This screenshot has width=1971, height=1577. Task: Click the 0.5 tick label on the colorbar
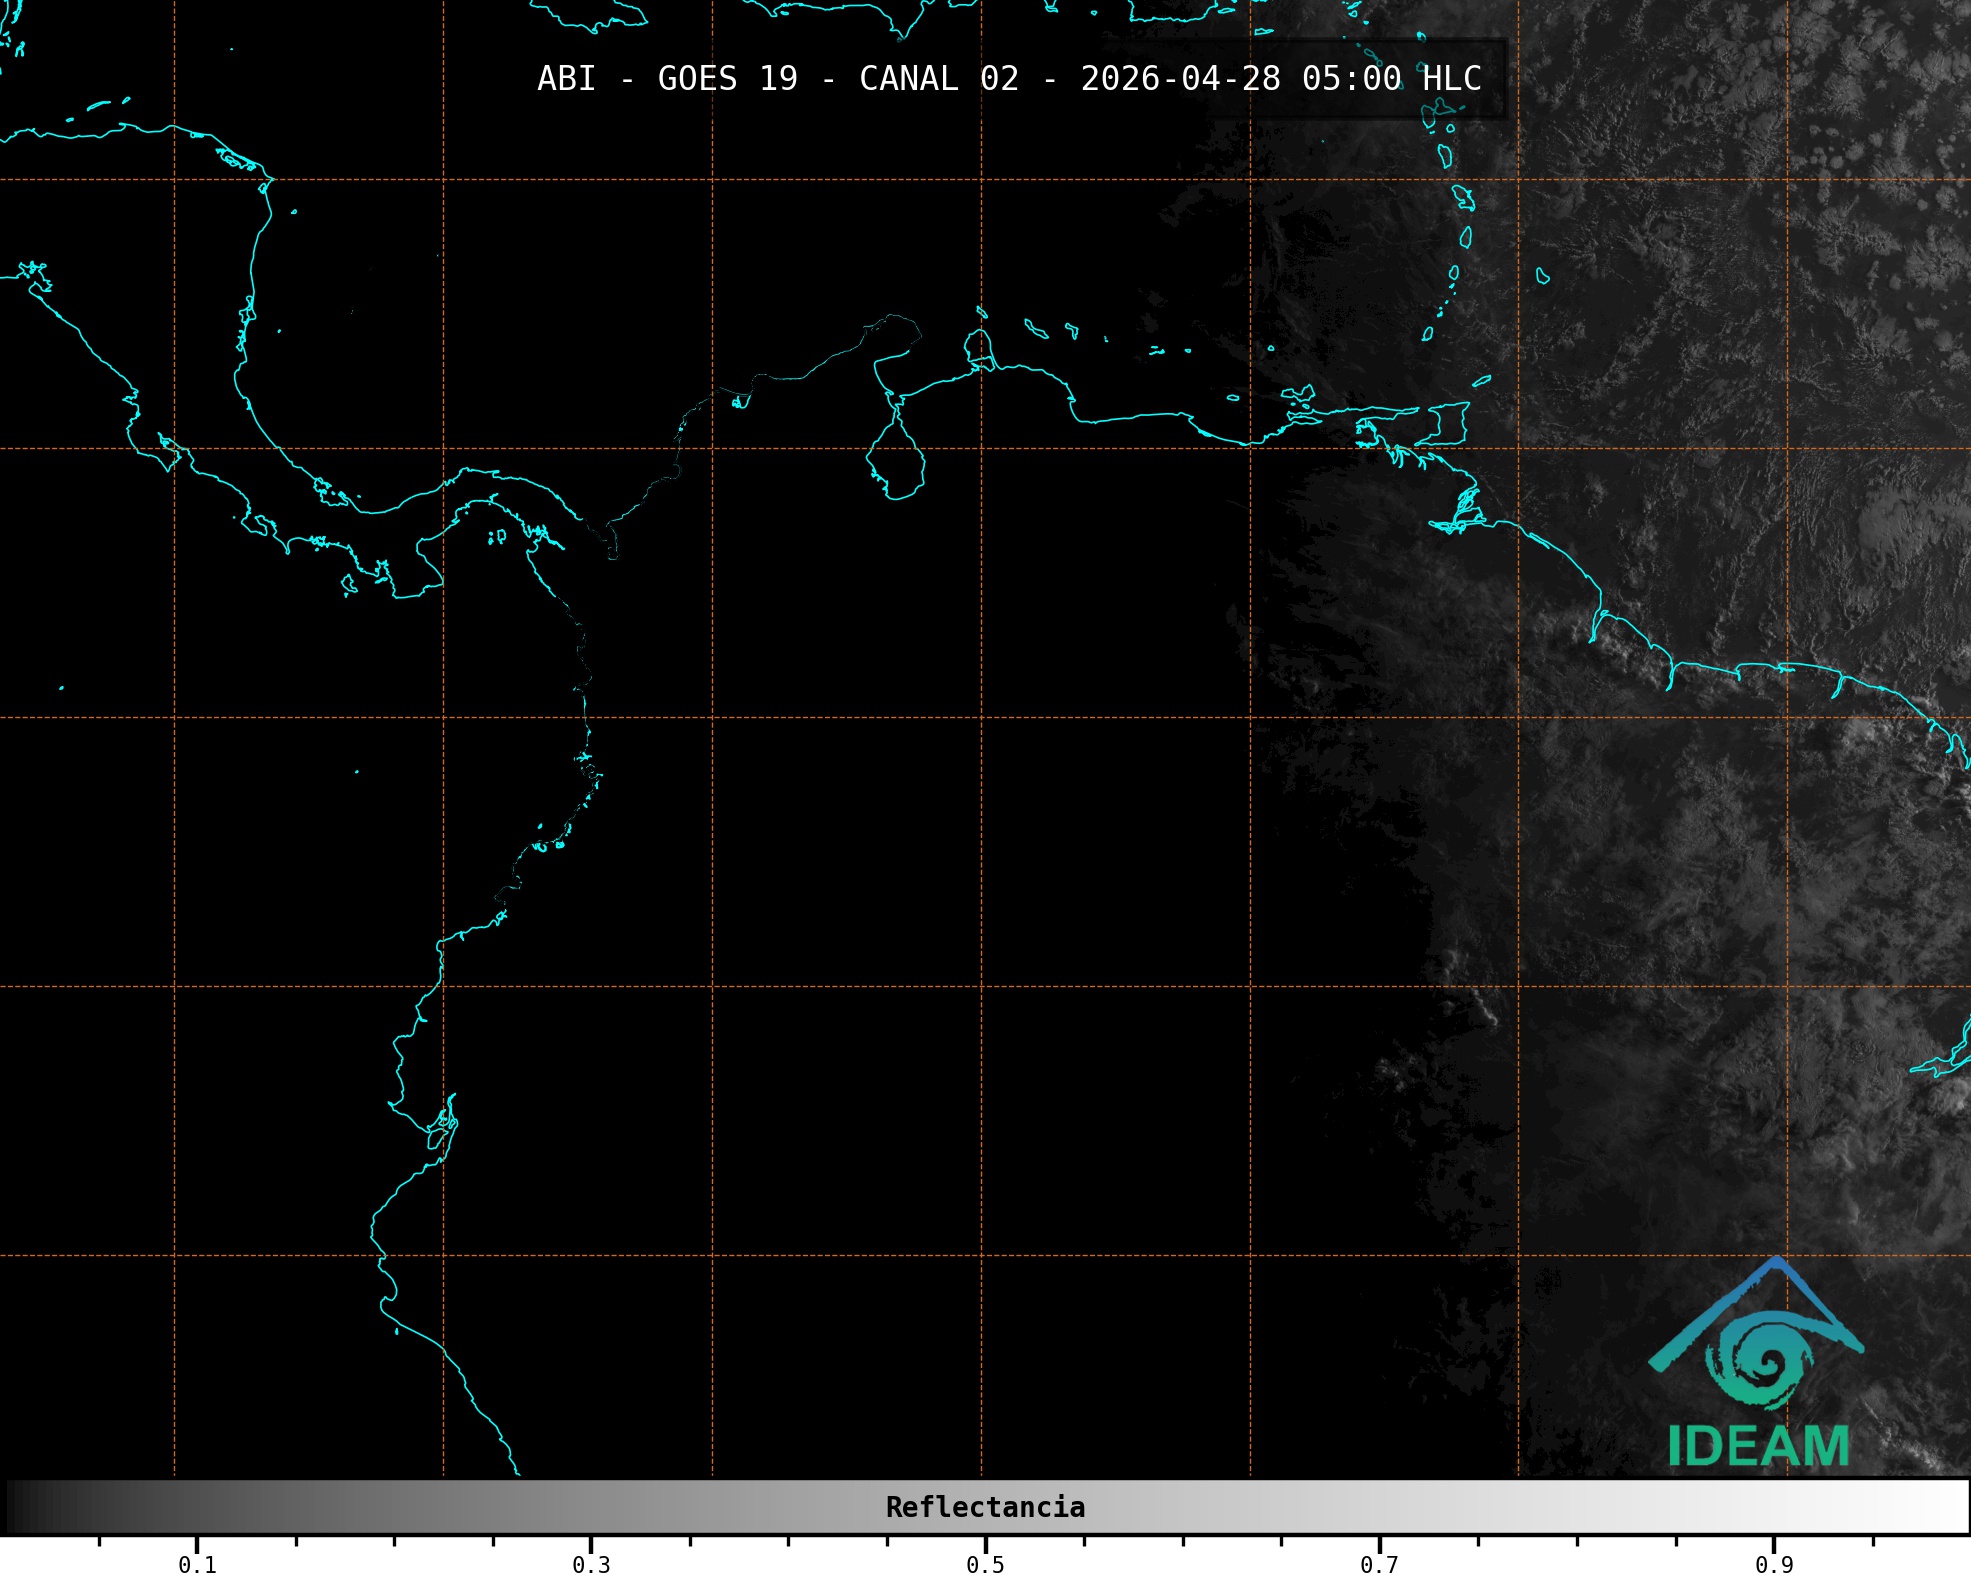coord(985,1564)
